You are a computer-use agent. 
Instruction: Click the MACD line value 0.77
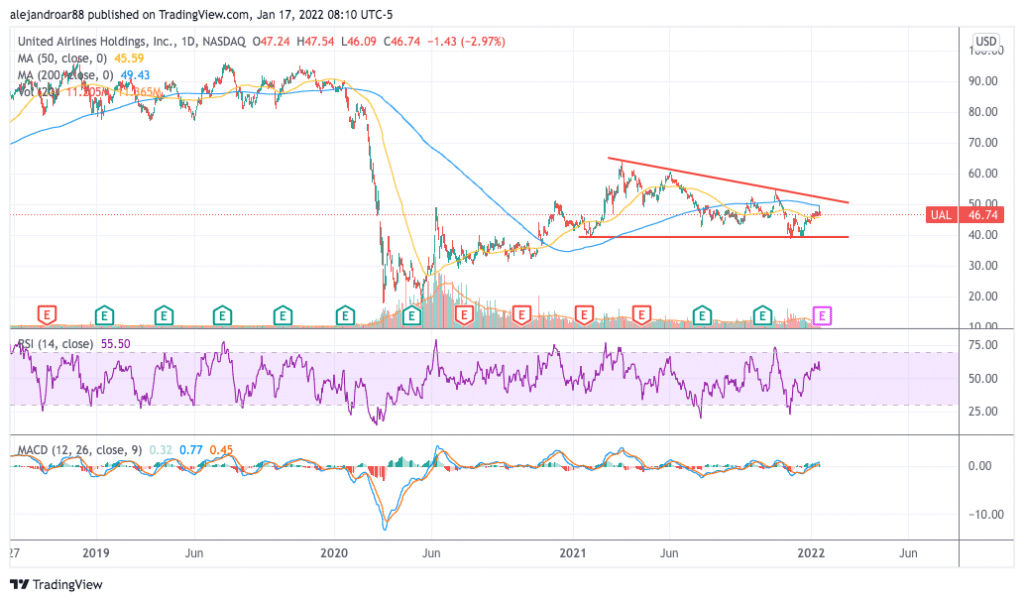tap(191, 450)
